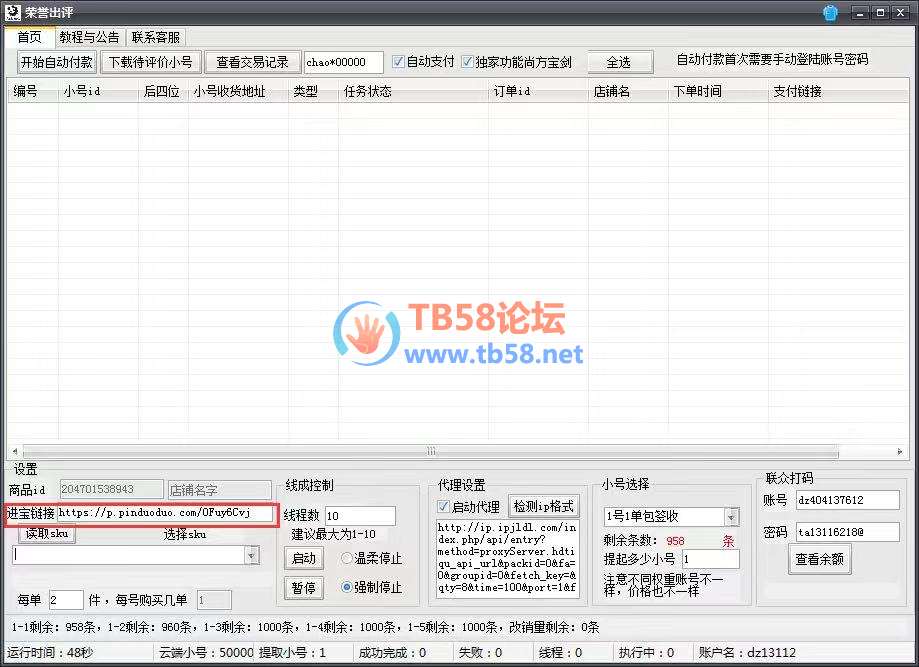Click the 全选 button
Screen dimensions: 919x667
tap(620, 62)
